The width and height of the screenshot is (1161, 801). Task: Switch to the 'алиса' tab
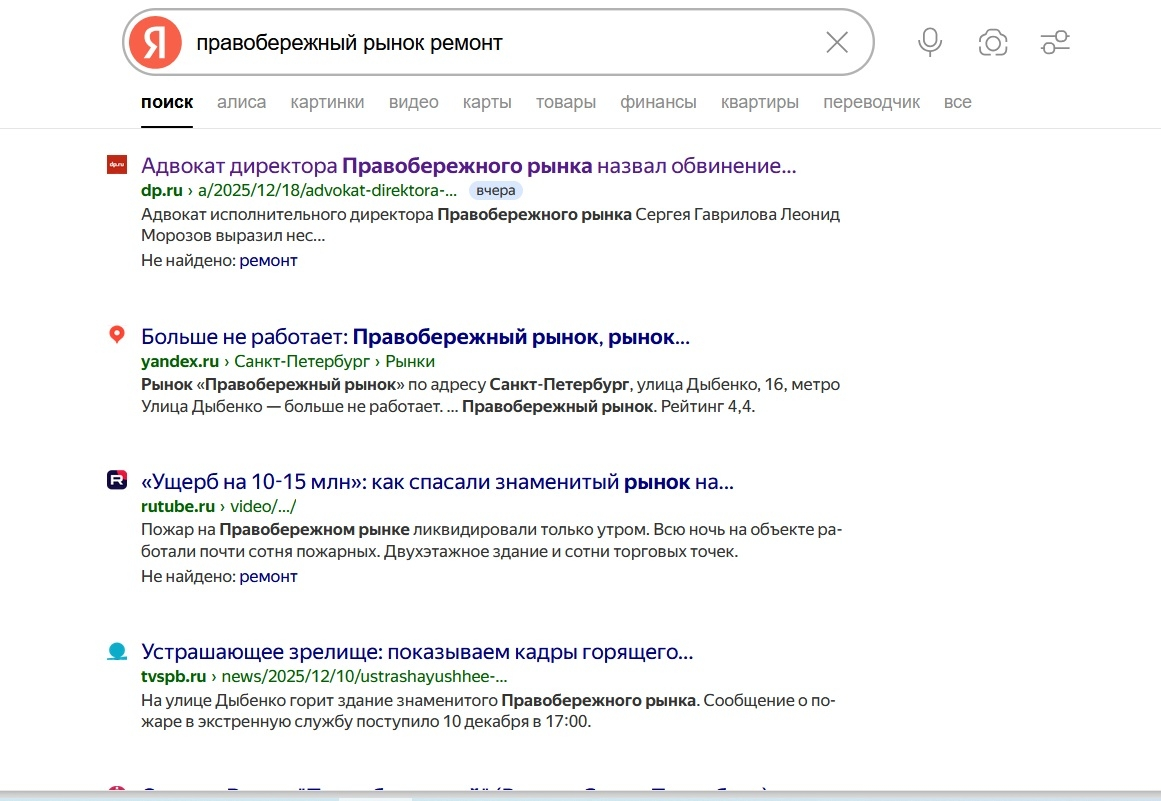click(x=241, y=102)
